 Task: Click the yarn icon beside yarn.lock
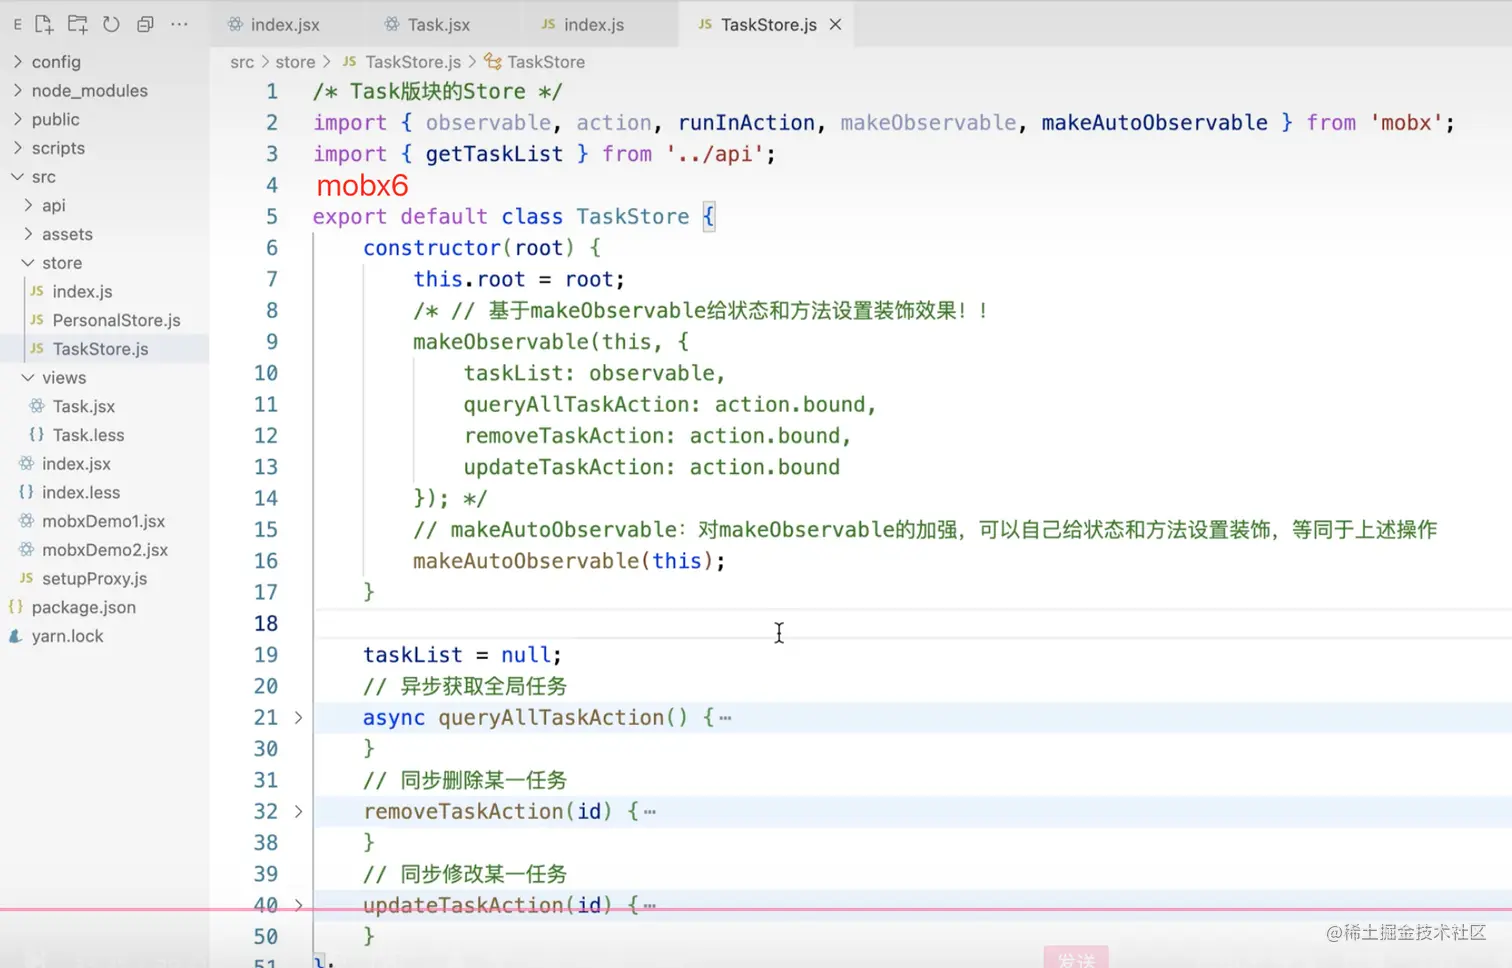pos(15,636)
